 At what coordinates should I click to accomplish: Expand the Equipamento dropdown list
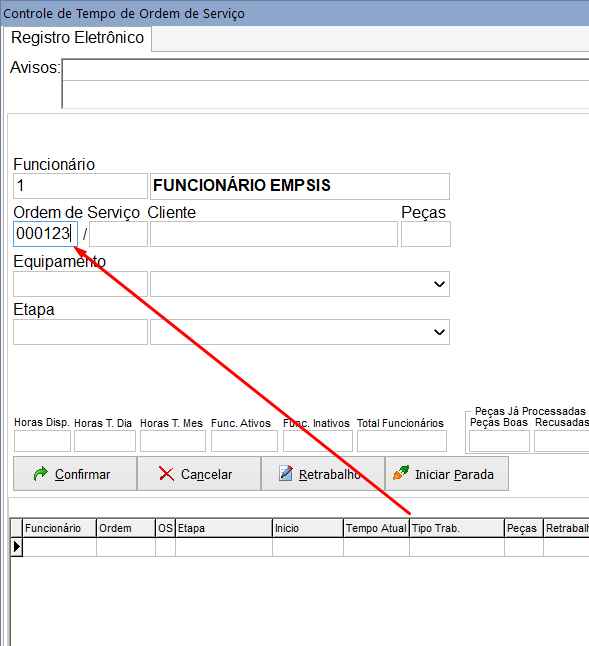pos(439,284)
